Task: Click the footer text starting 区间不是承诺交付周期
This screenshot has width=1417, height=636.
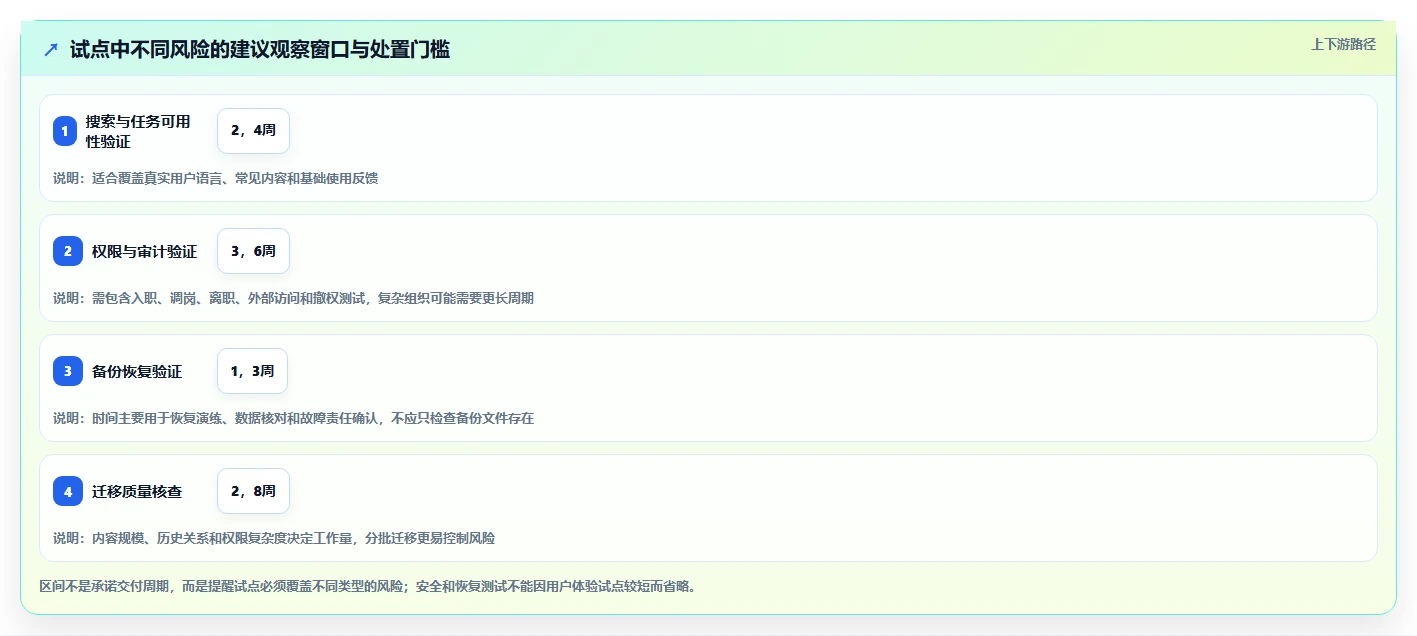Action: 367,586
